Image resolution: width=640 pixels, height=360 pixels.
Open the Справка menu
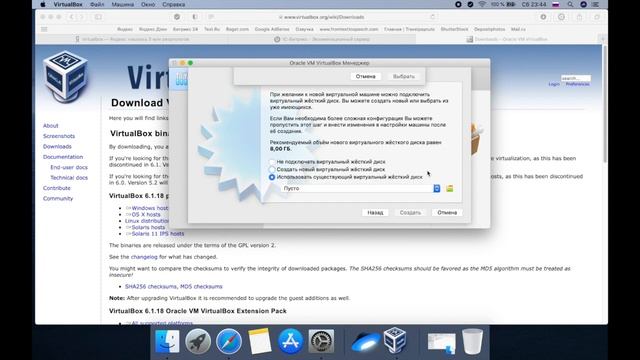click(173, 4)
